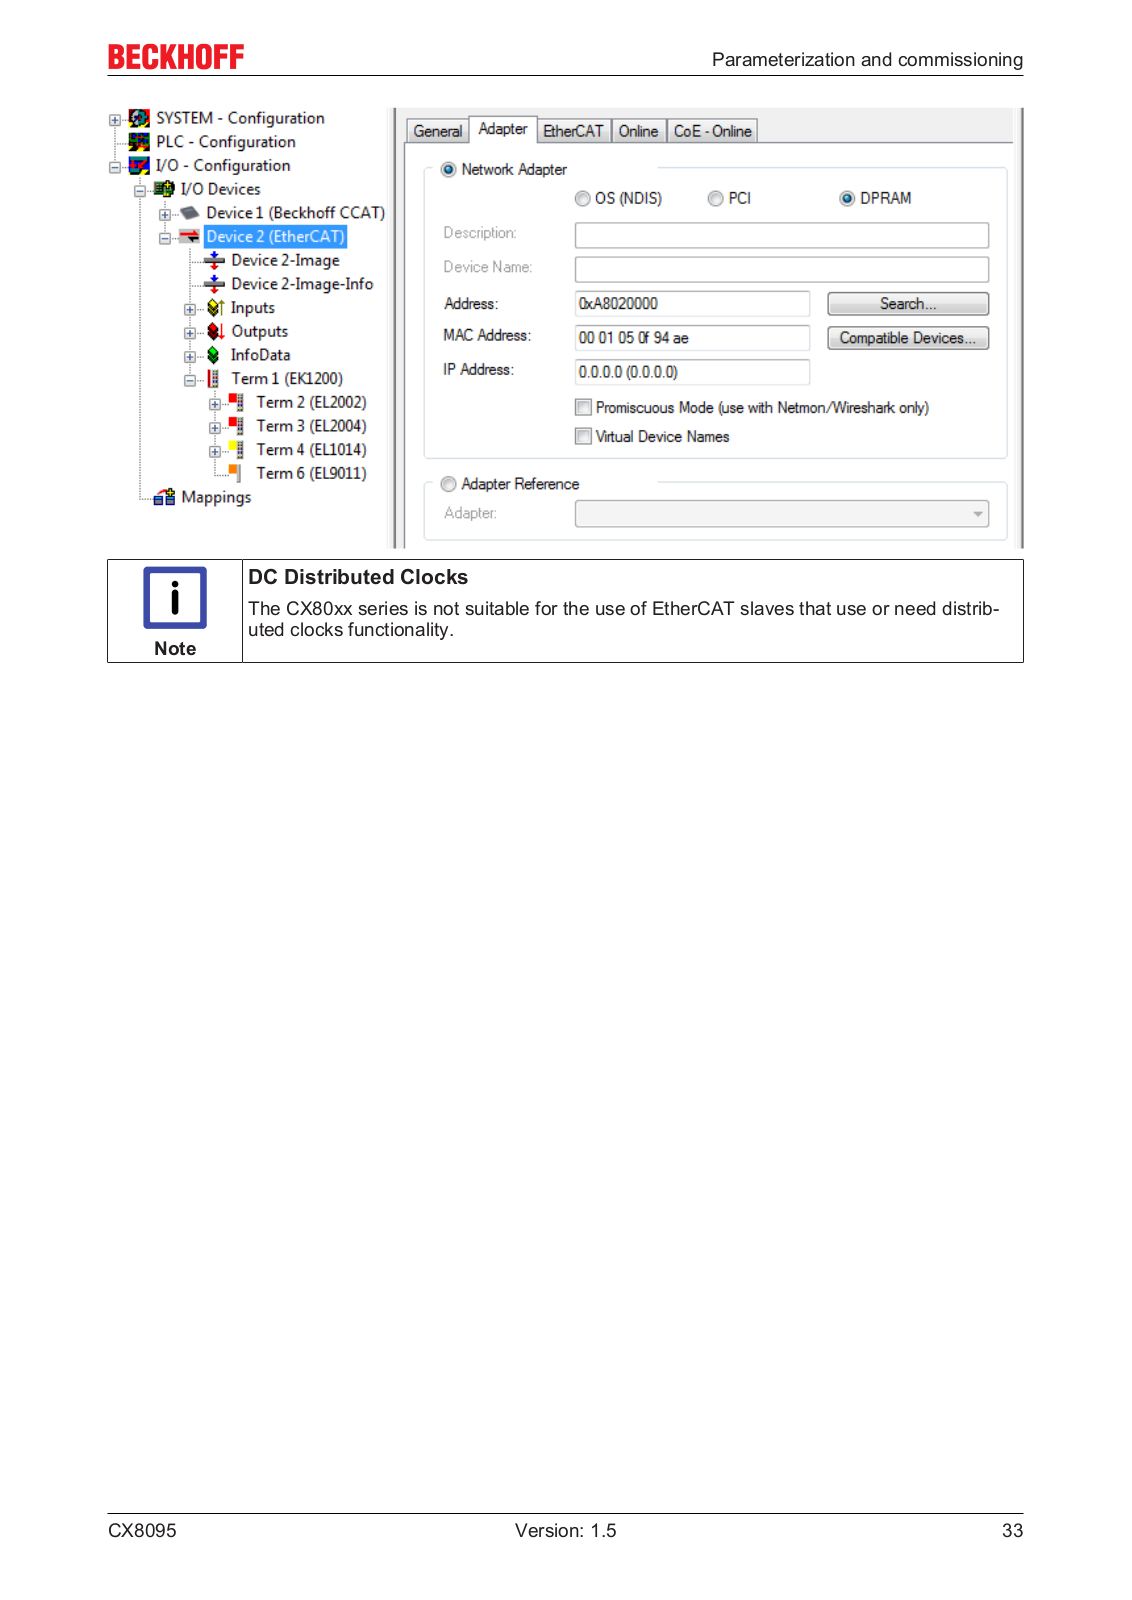Collapse the I/O Devices node
This screenshot has height=1600, width=1132.
140,191
